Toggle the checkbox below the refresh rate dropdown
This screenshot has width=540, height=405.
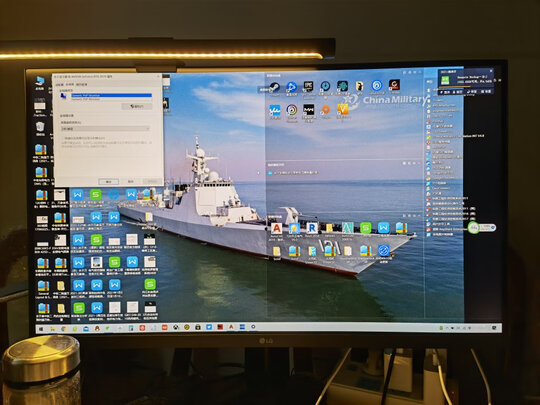[x=64, y=138]
